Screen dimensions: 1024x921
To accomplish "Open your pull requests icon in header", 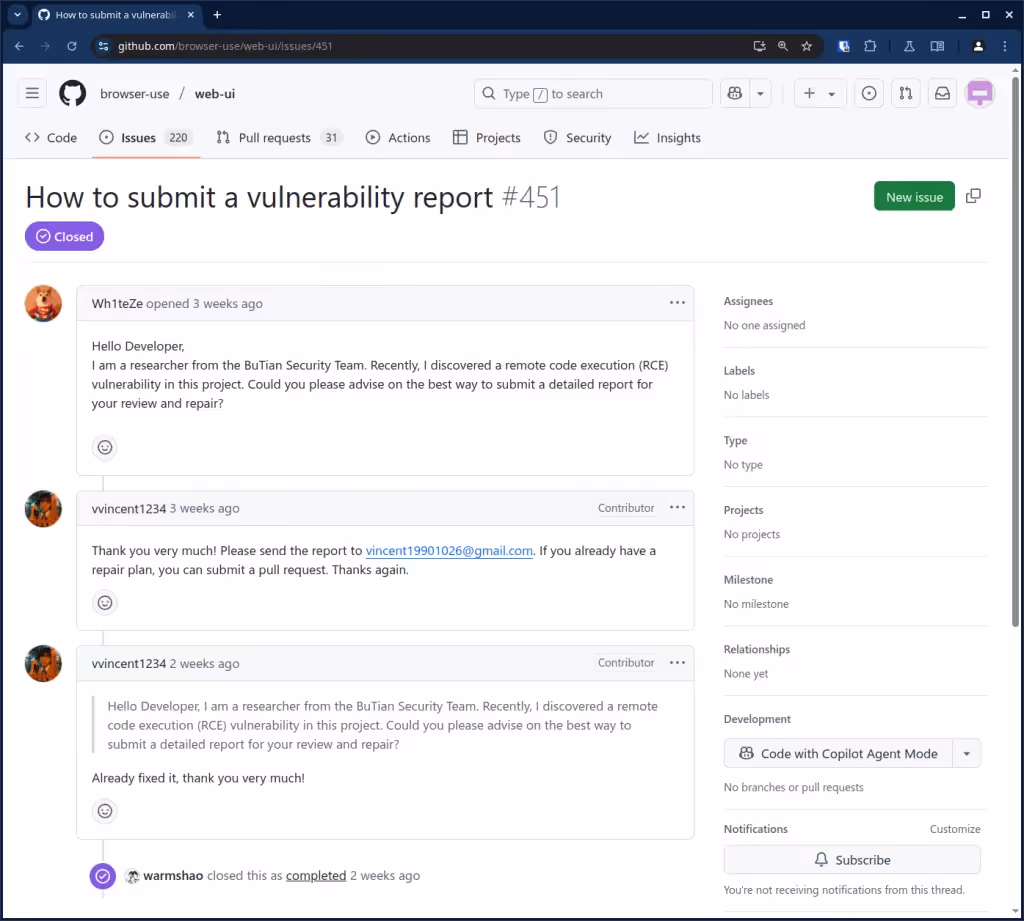I will (x=905, y=93).
